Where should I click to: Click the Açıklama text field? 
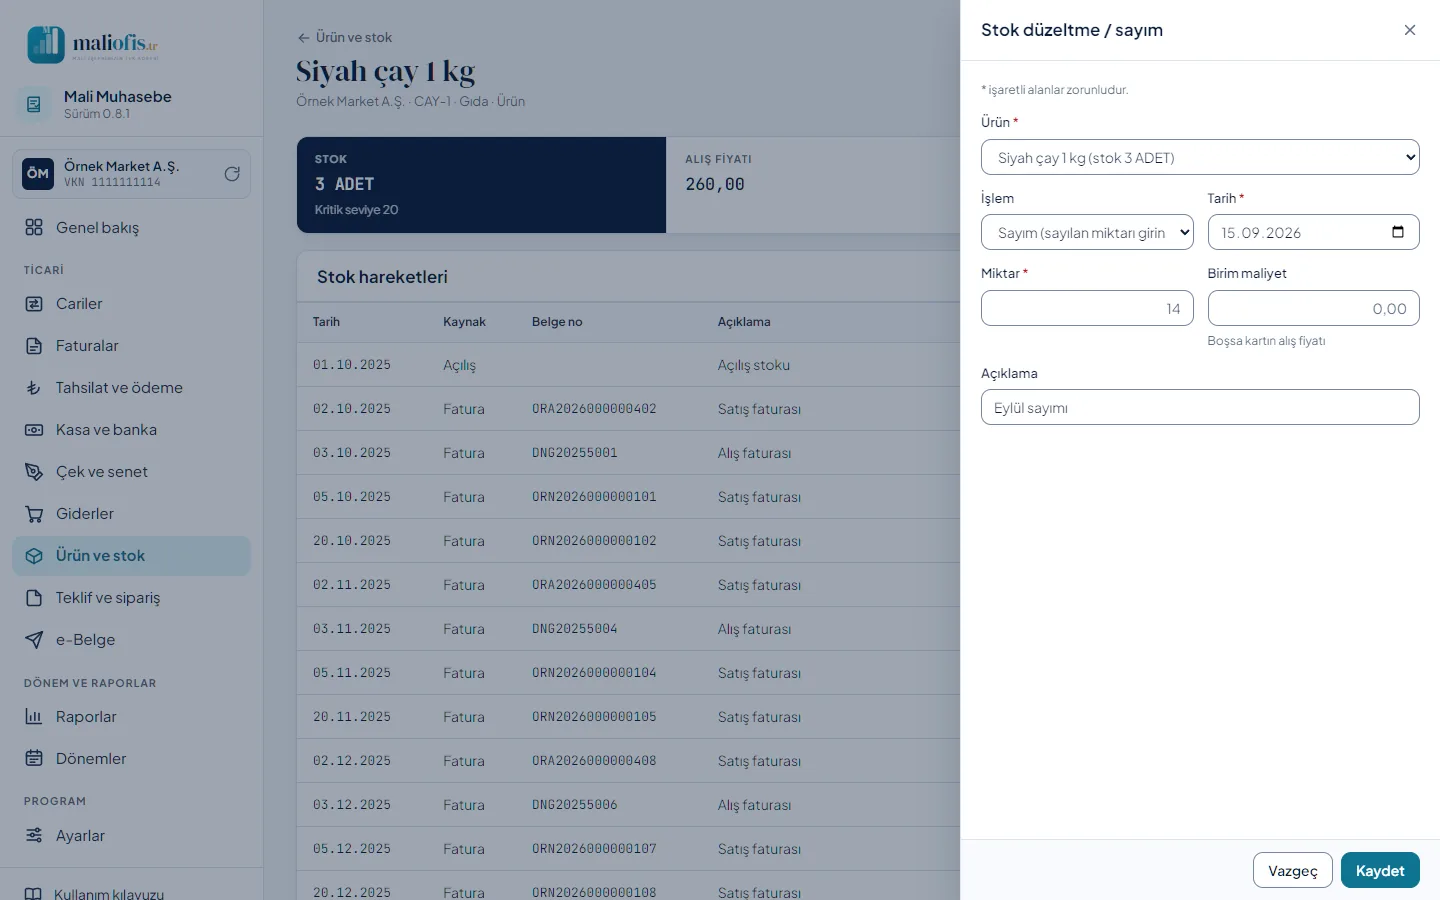pos(1200,407)
